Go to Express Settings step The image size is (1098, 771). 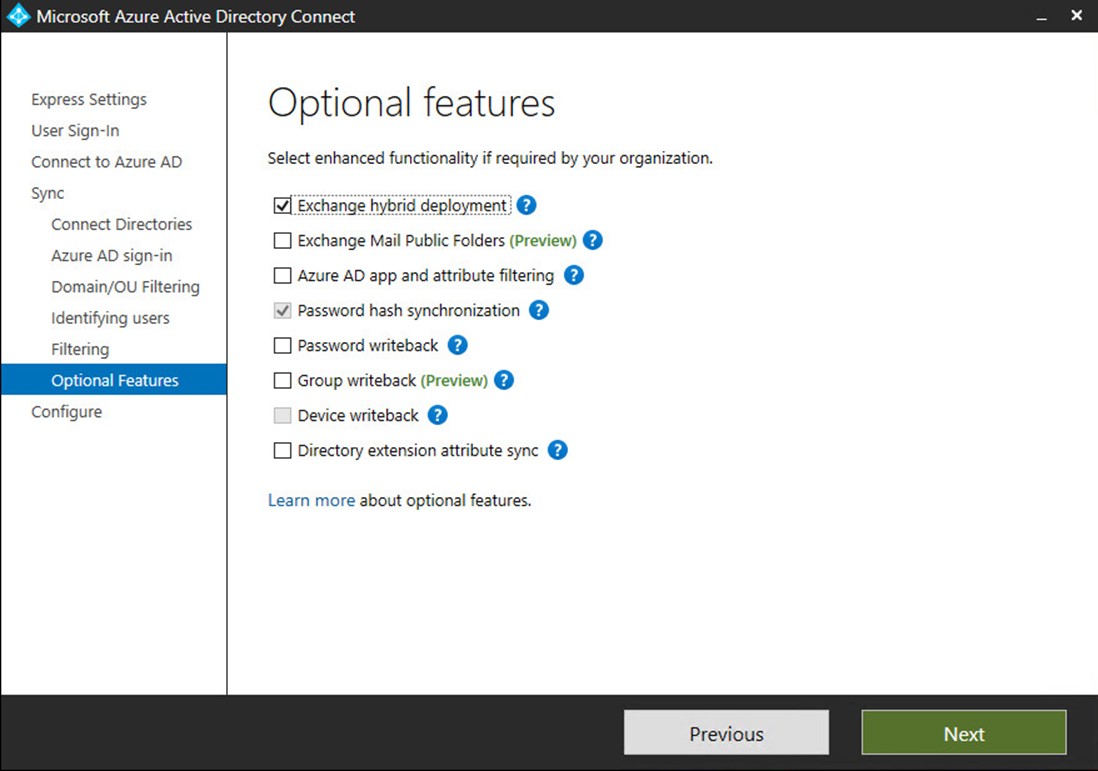tap(89, 99)
